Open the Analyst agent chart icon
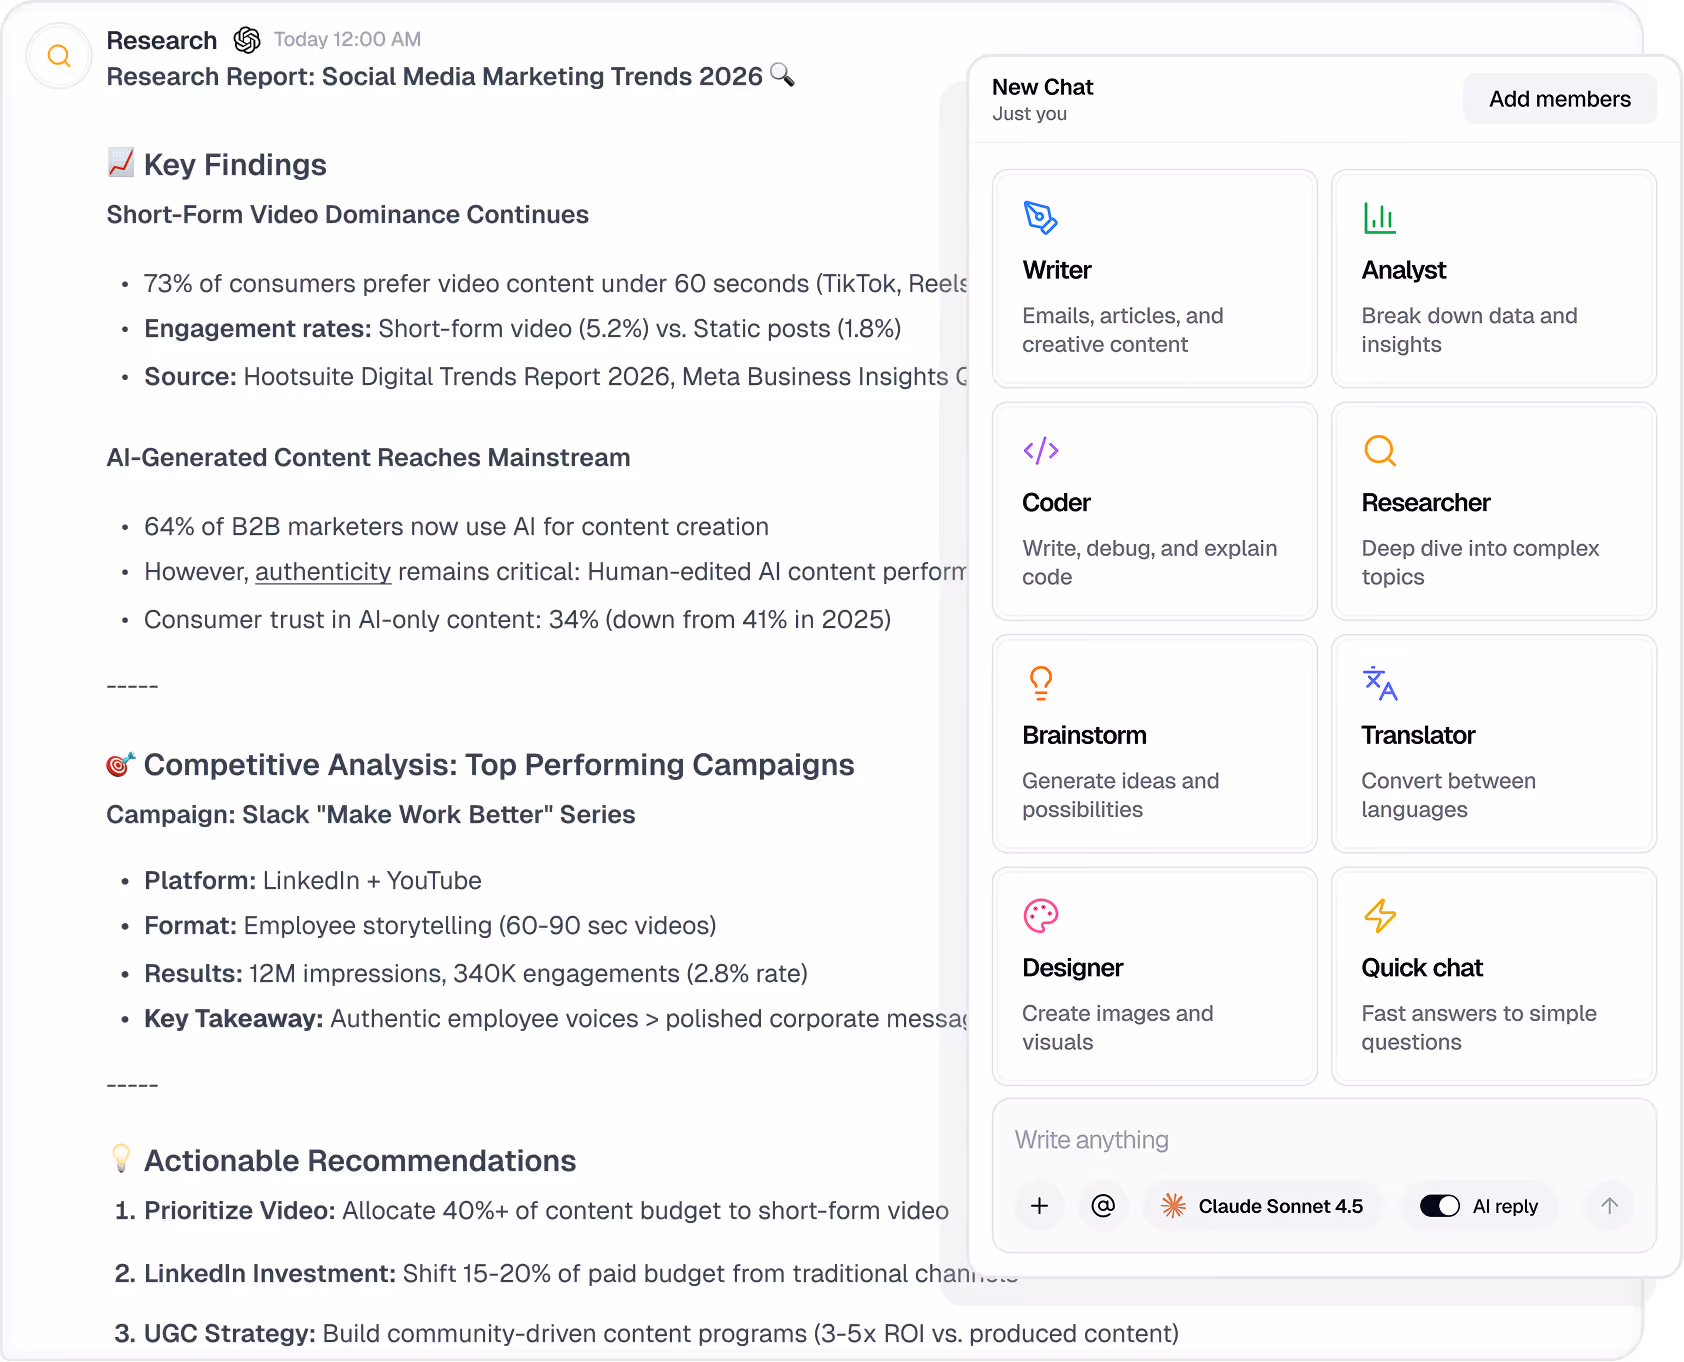 [x=1380, y=218]
